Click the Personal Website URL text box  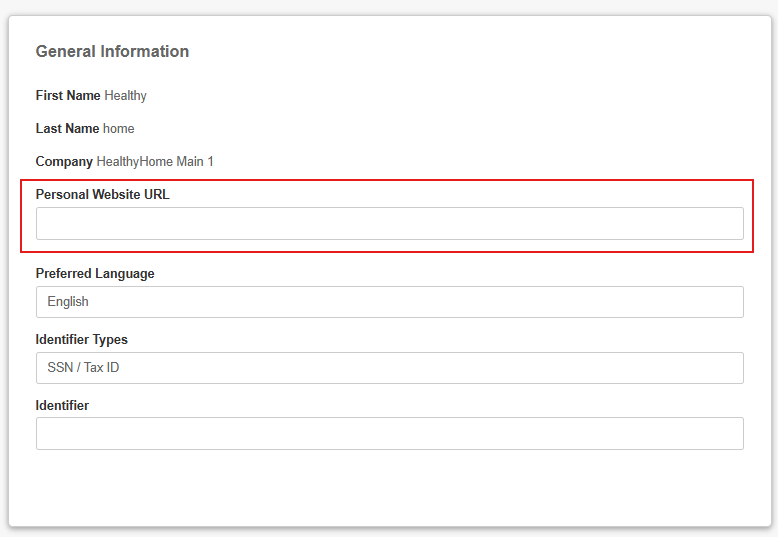pos(389,223)
